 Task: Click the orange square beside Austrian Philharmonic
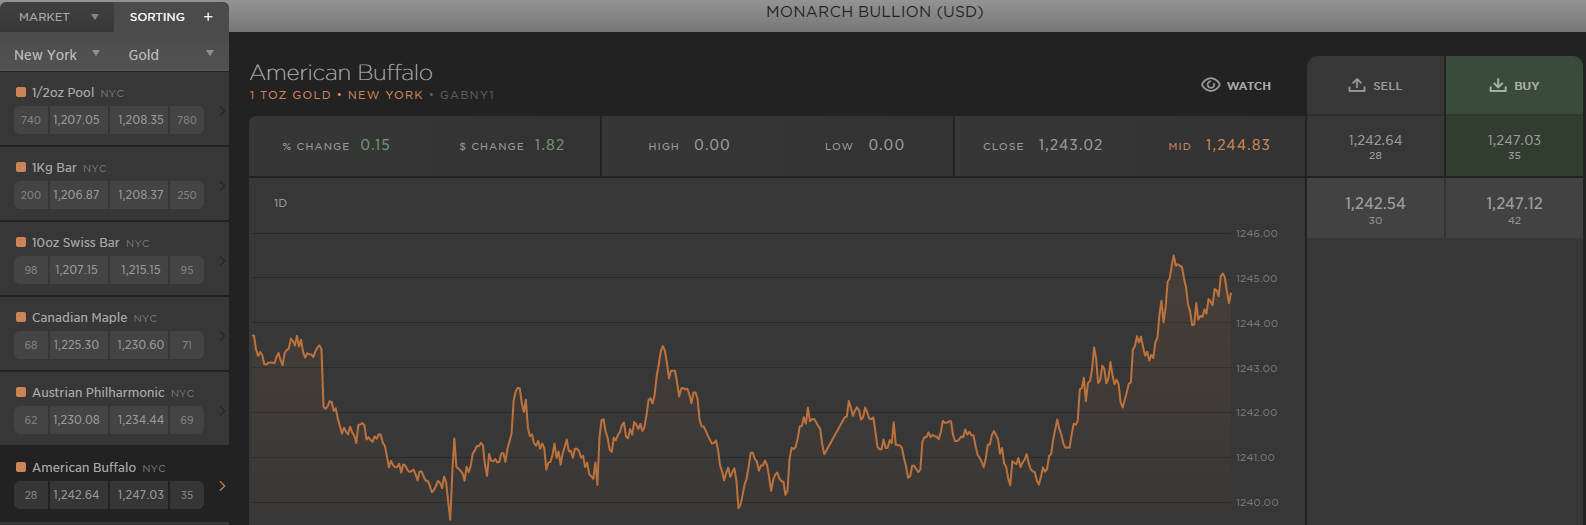[x=21, y=392]
